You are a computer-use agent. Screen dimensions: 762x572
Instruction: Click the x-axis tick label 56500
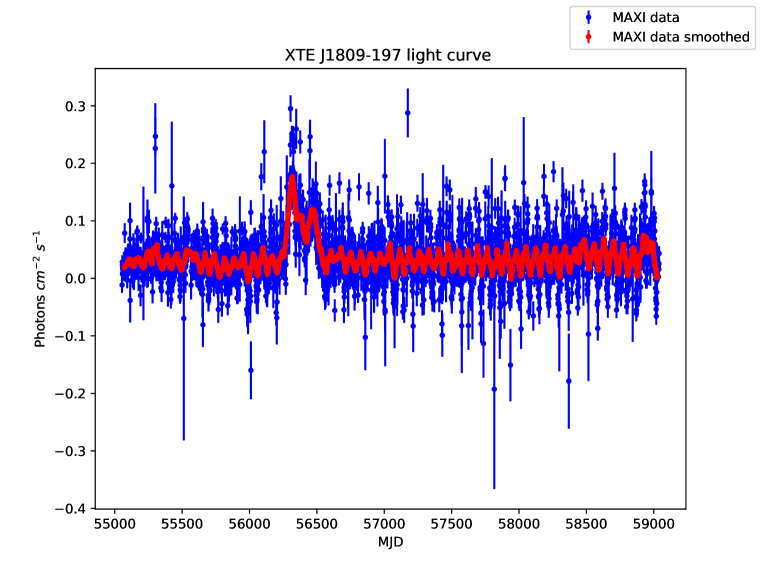pyautogui.click(x=316, y=524)
